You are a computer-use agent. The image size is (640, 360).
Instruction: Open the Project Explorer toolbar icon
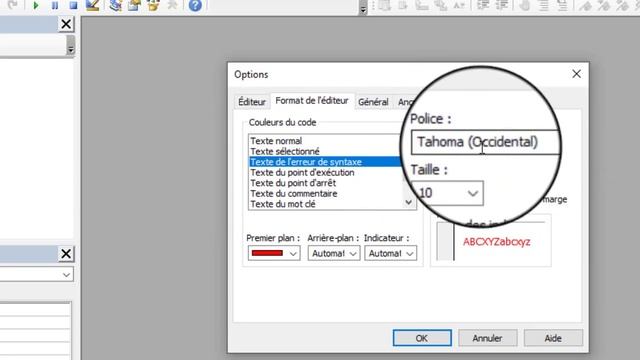tap(116, 5)
